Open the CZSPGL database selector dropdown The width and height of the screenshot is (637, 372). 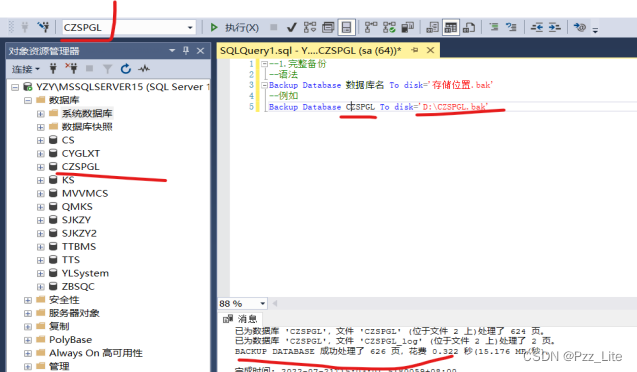coord(190,28)
